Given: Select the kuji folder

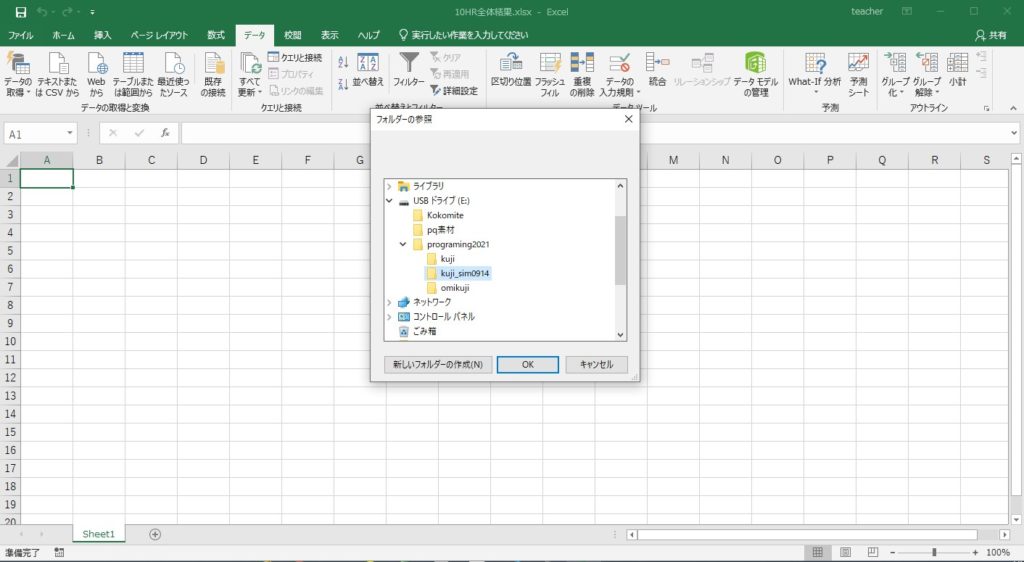Looking at the screenshot, I should click(447, 259).
